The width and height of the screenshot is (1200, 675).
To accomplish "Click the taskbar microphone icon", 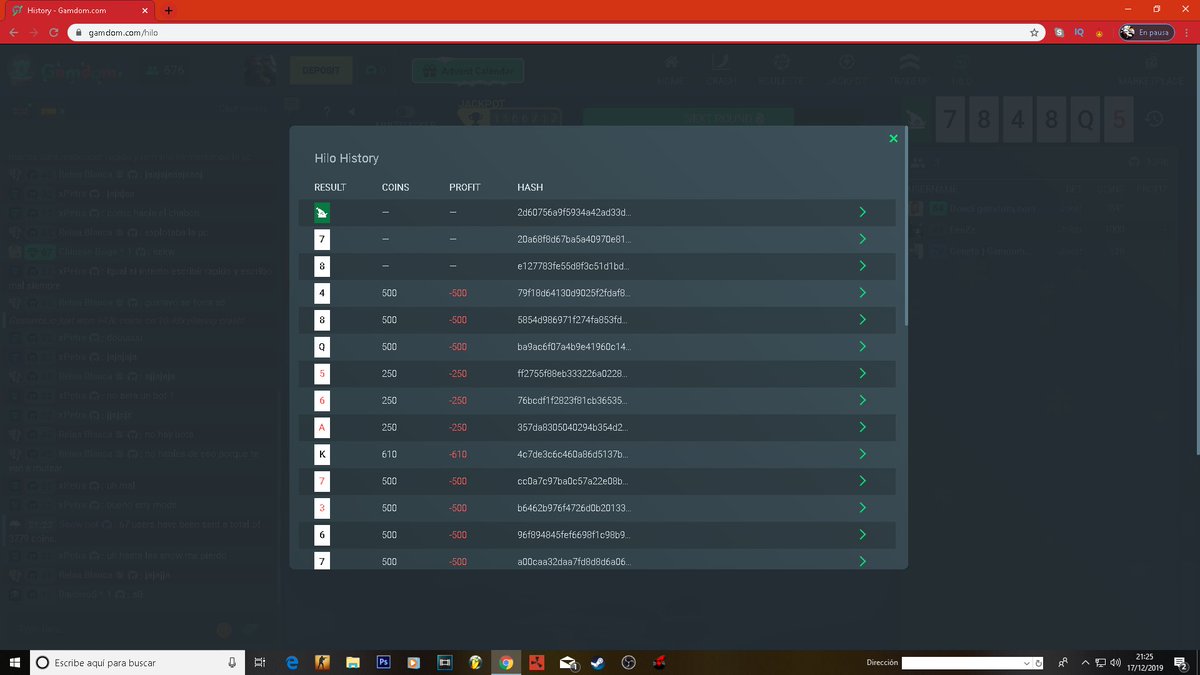I will [x=232, y=662].
